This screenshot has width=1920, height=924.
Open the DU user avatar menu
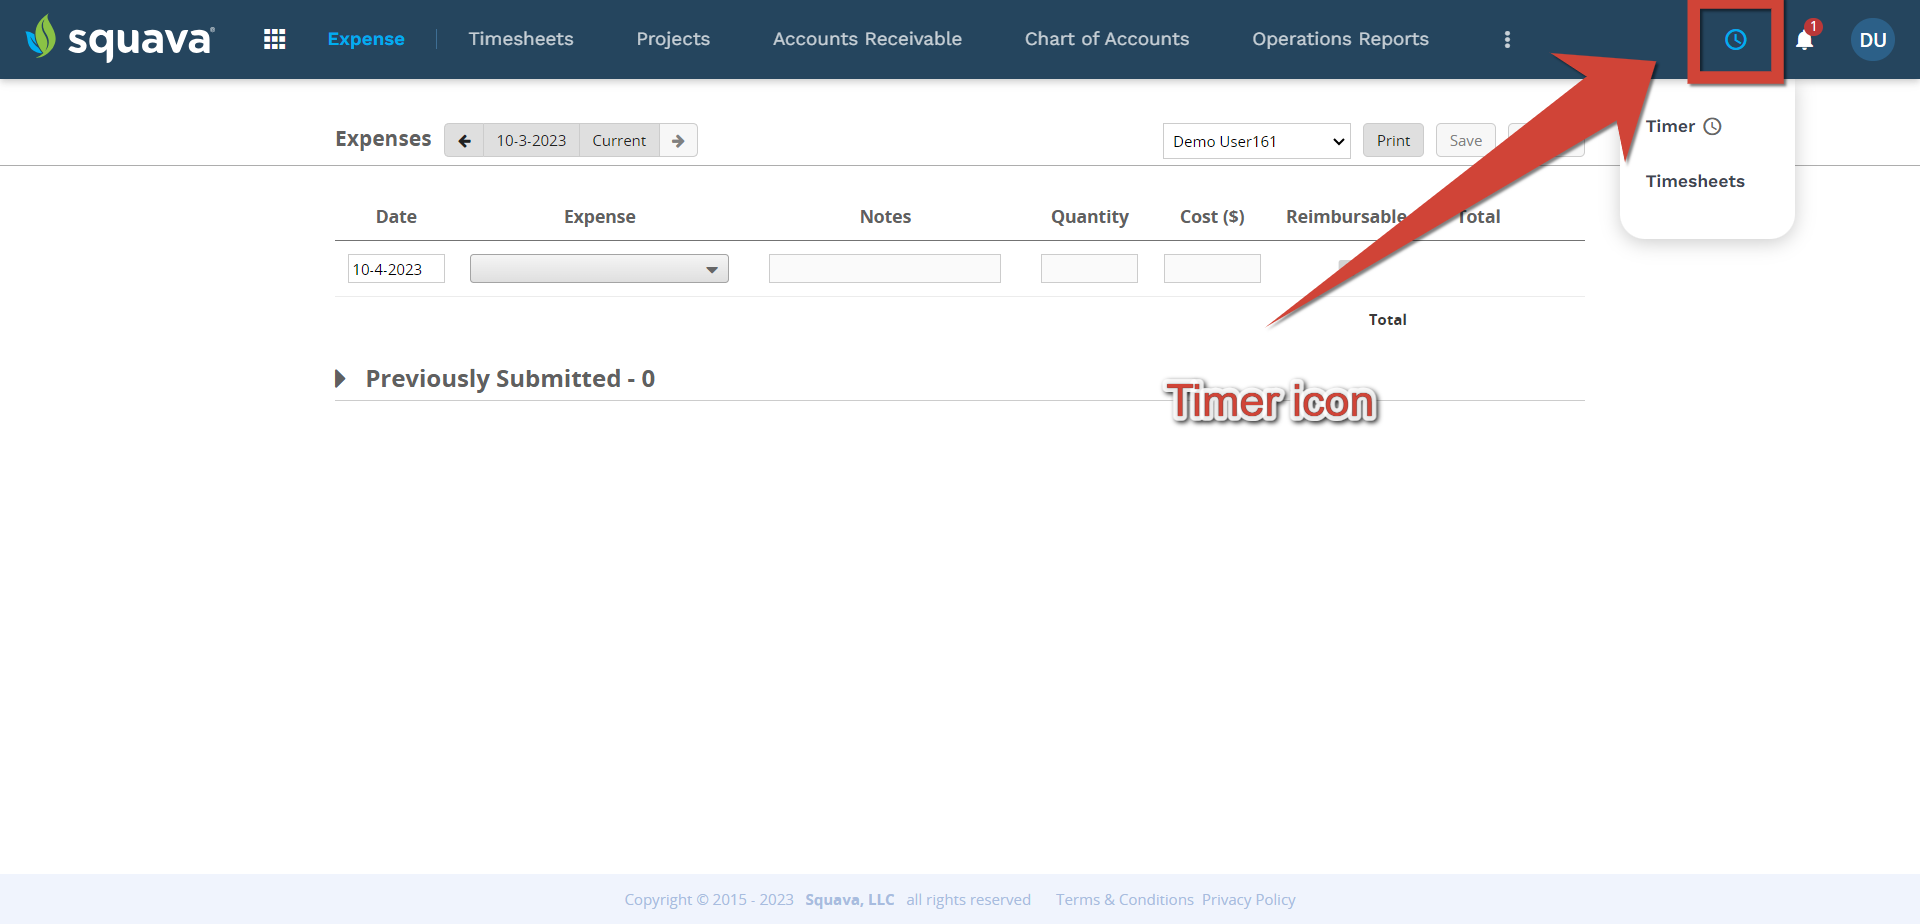(1873, 39)
